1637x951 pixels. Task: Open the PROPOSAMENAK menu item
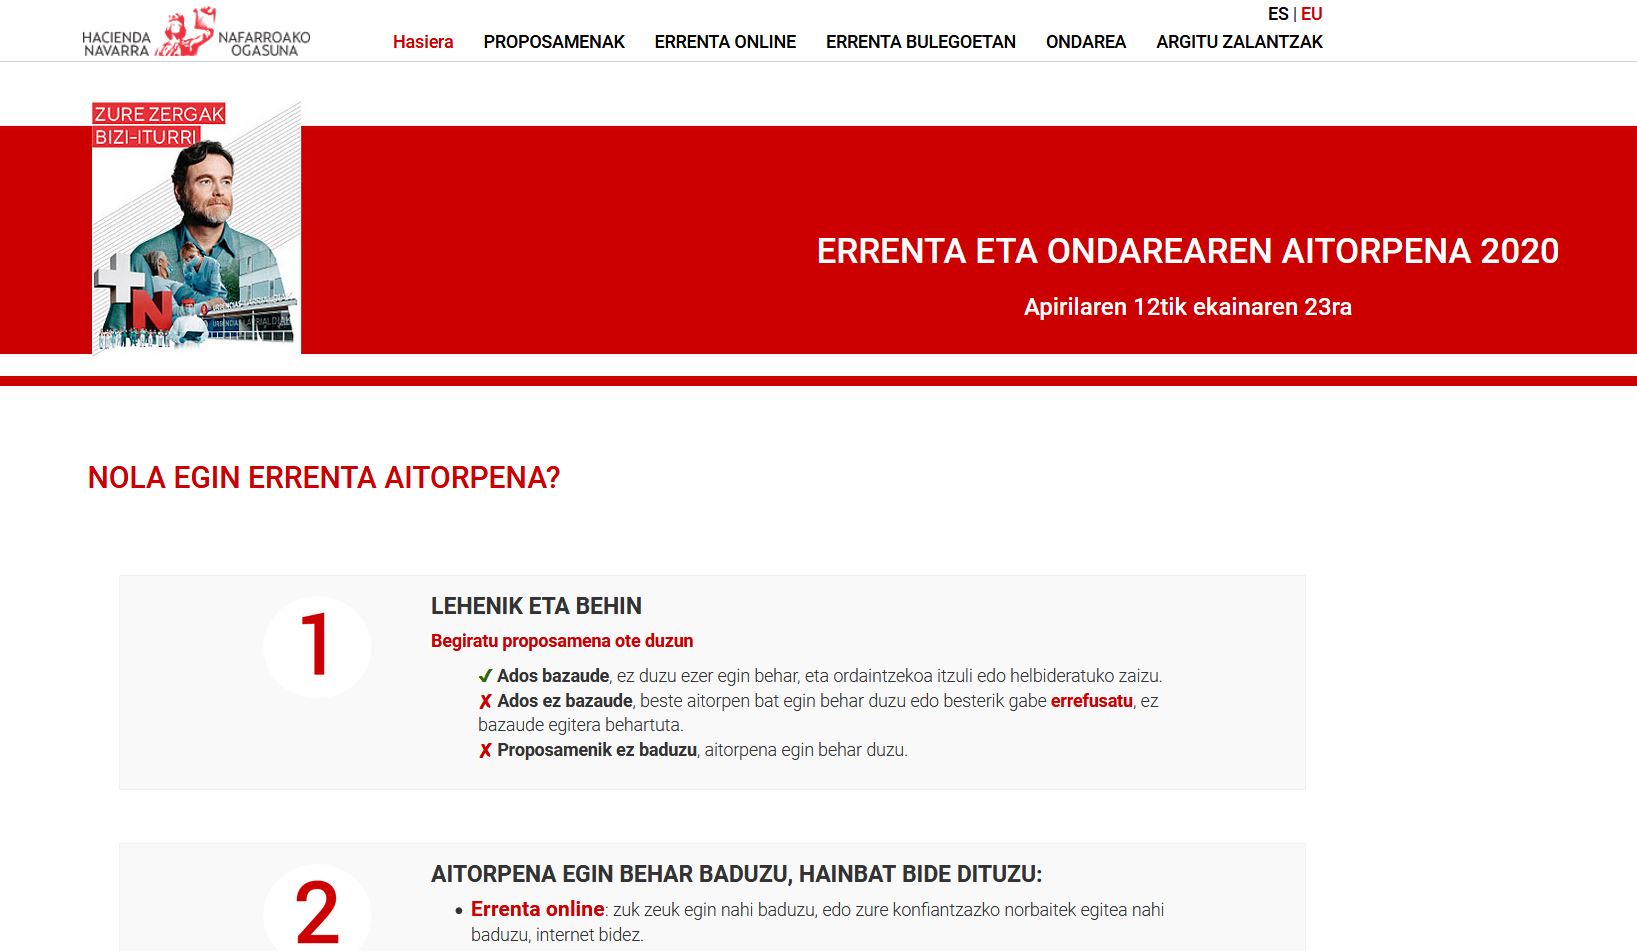point(553,42)
